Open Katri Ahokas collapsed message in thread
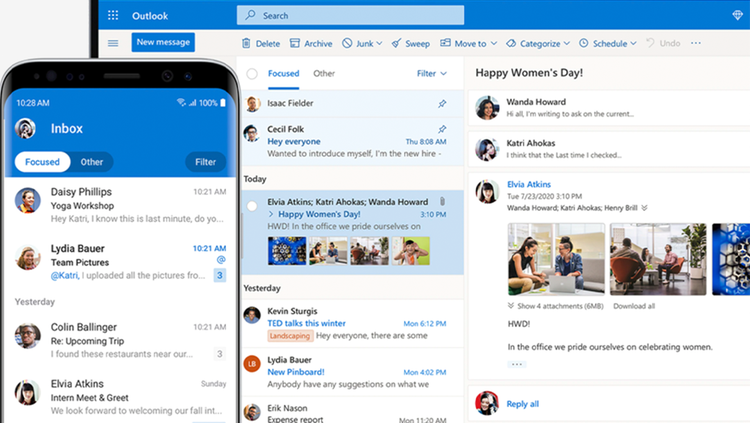The image size is (750, 423). [609, 149]
